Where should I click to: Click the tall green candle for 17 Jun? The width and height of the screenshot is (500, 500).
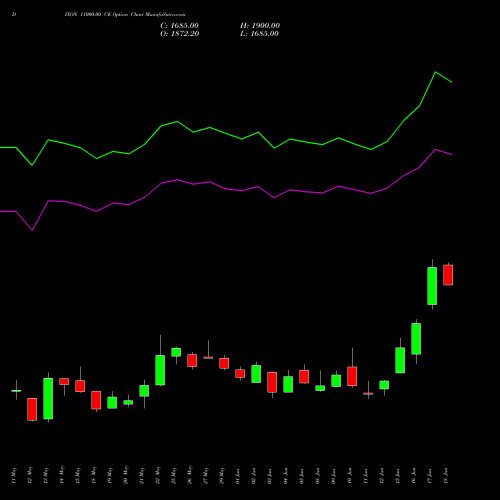pos(432,286)
